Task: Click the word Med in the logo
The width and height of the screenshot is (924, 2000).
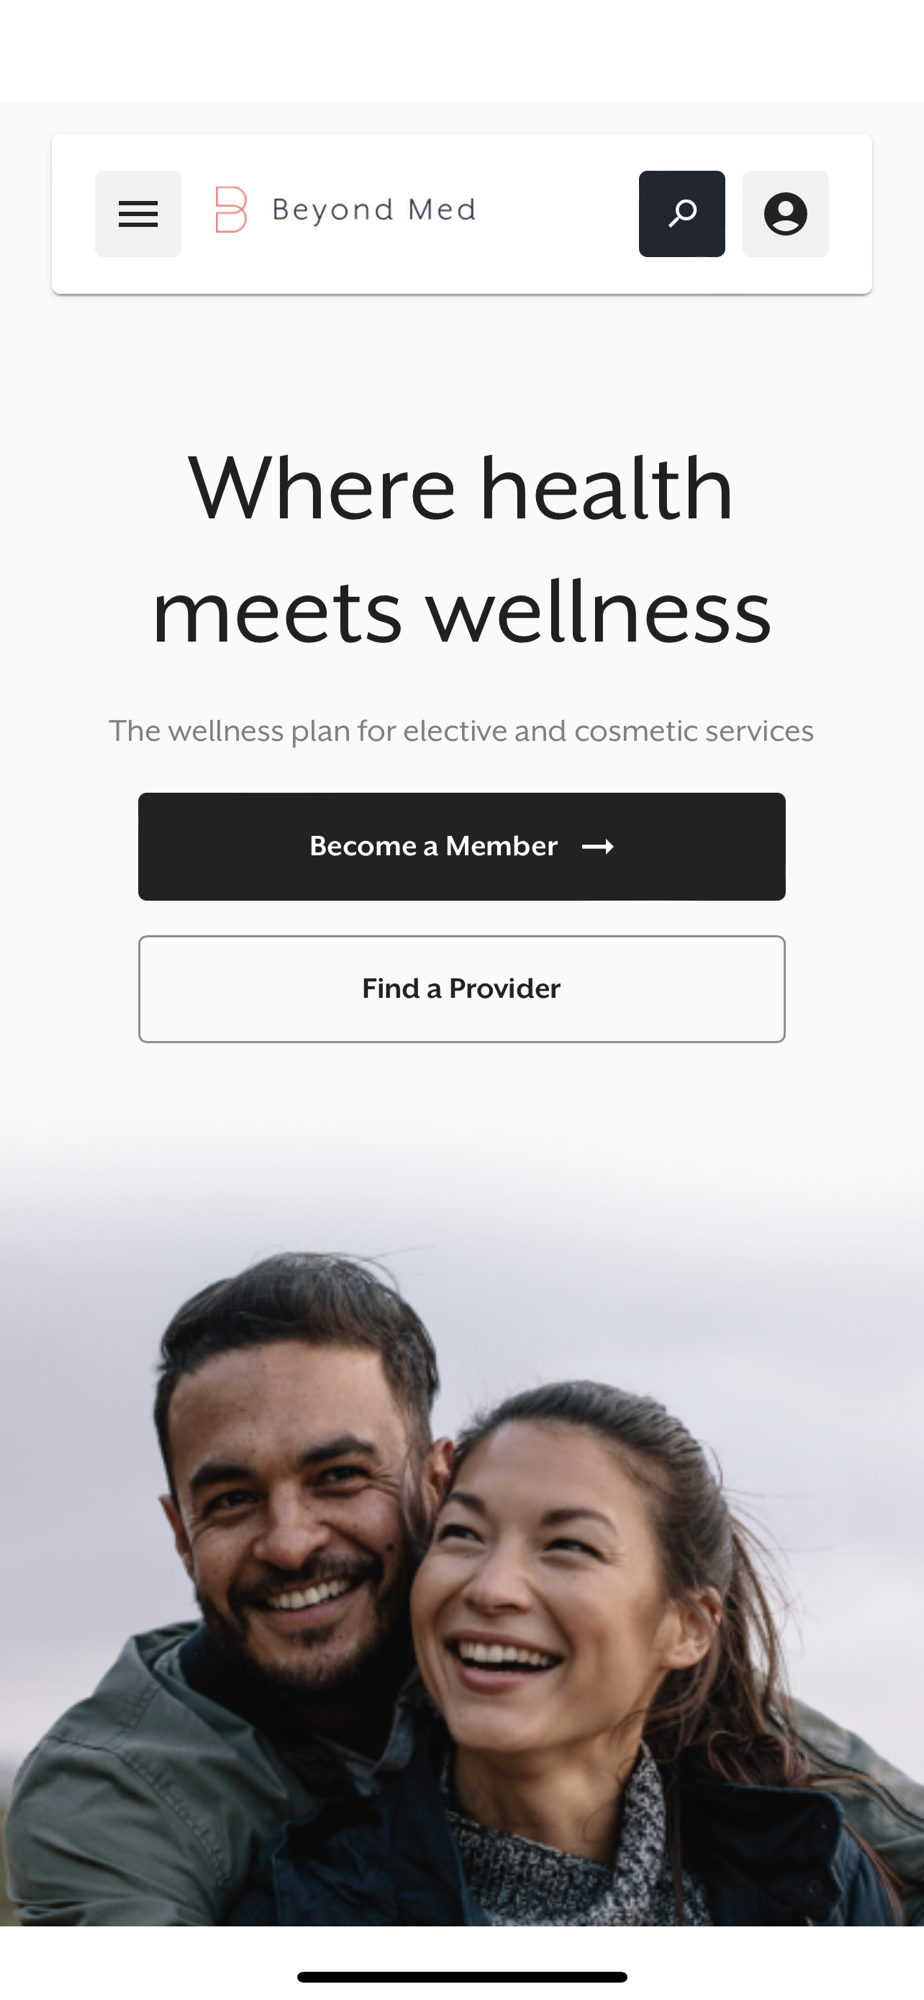Action: (x=442, y=209)
